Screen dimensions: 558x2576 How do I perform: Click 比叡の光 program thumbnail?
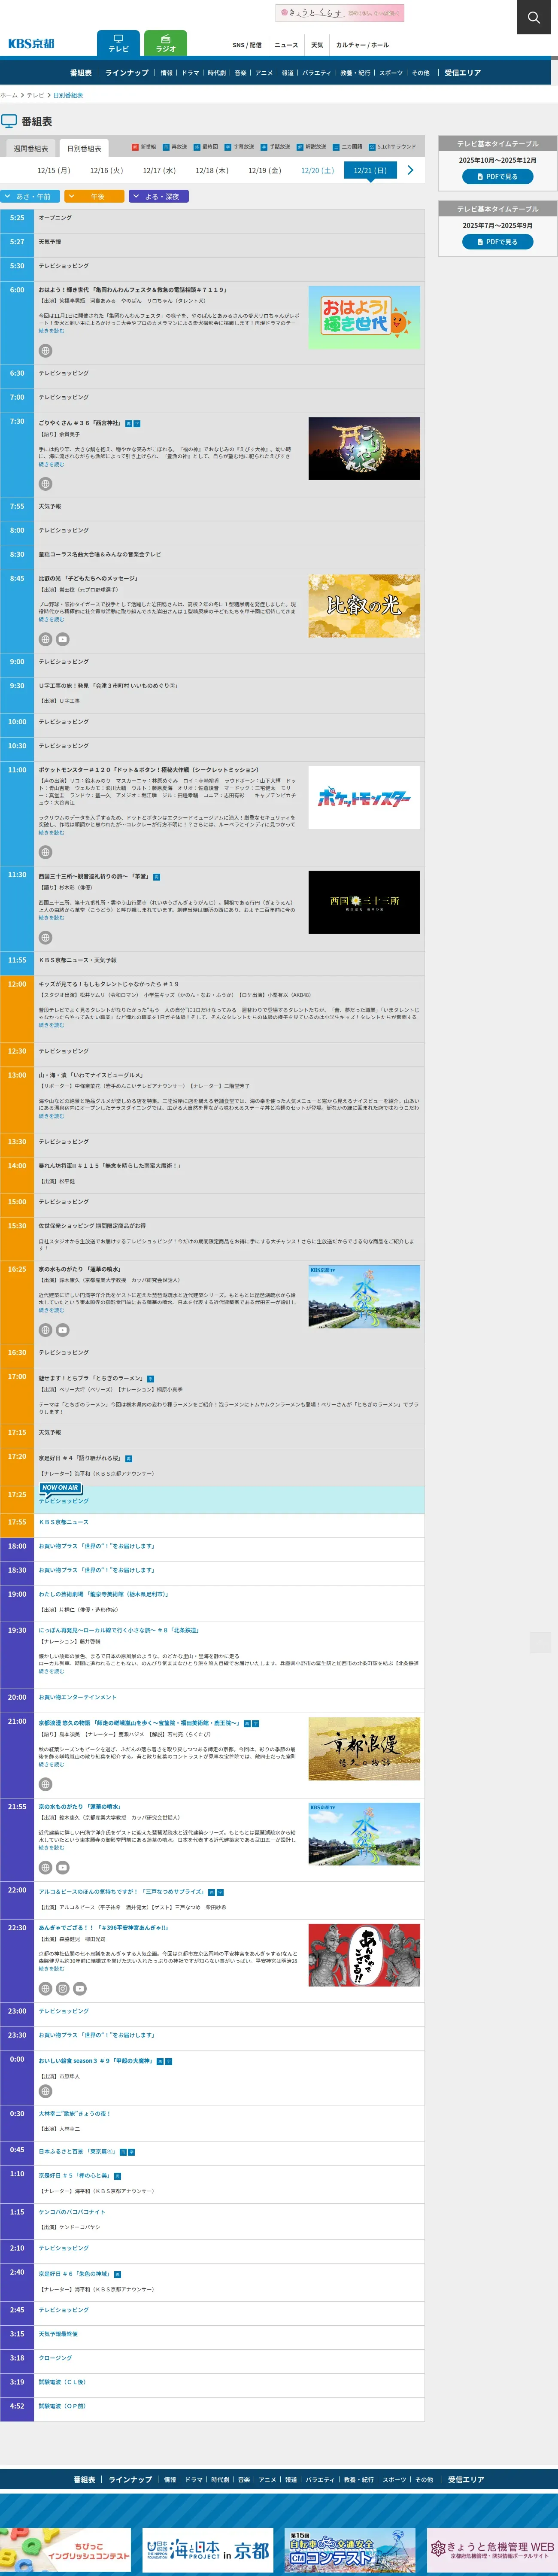click(364, 606)
